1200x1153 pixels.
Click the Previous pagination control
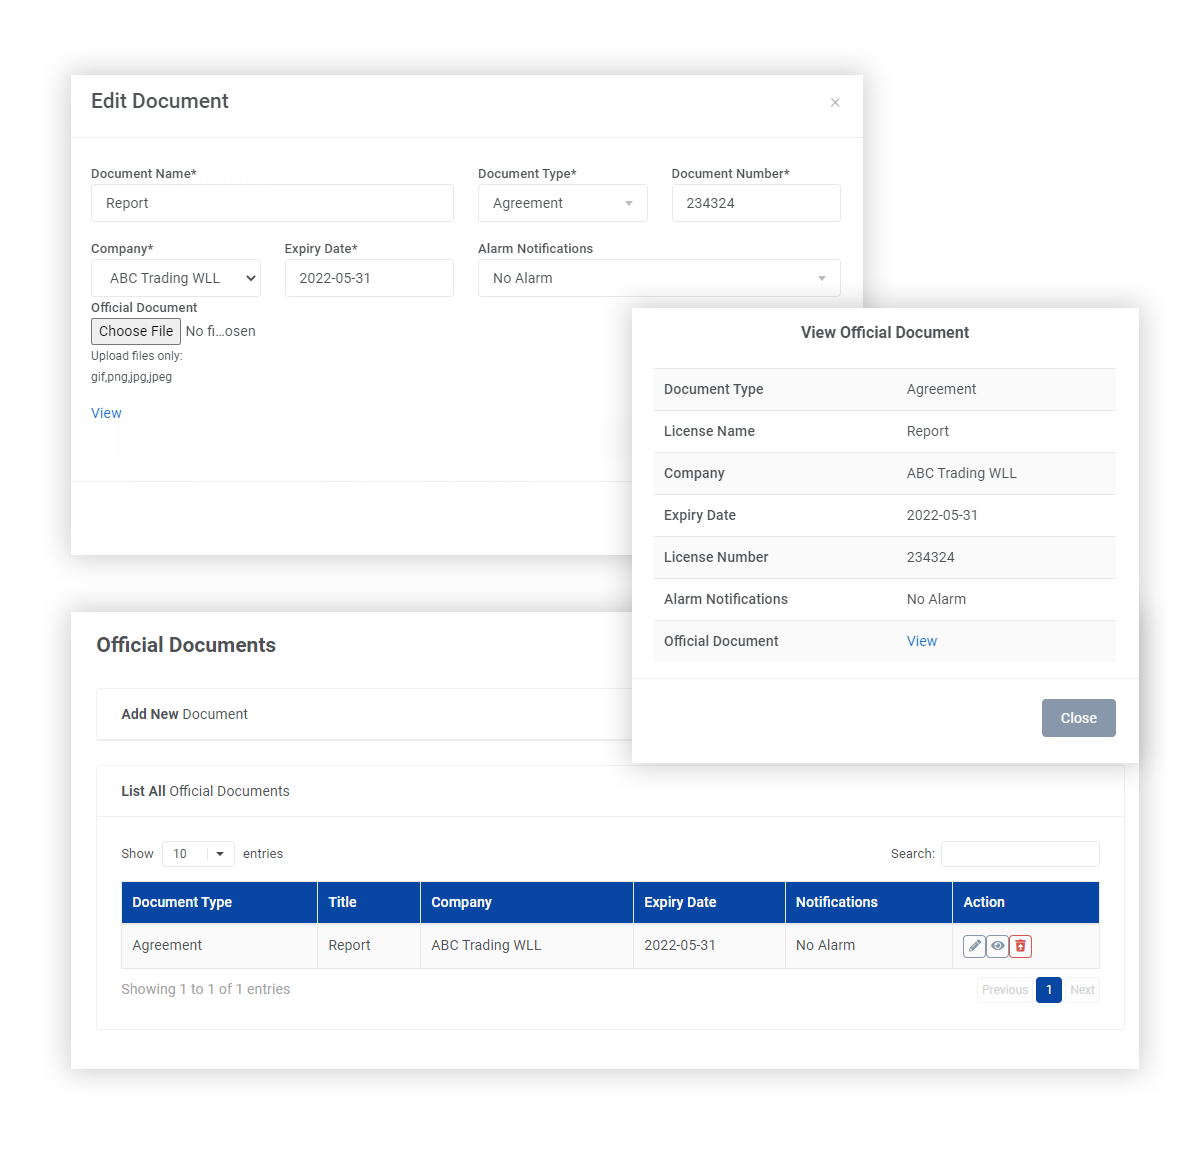point(1003,989)
